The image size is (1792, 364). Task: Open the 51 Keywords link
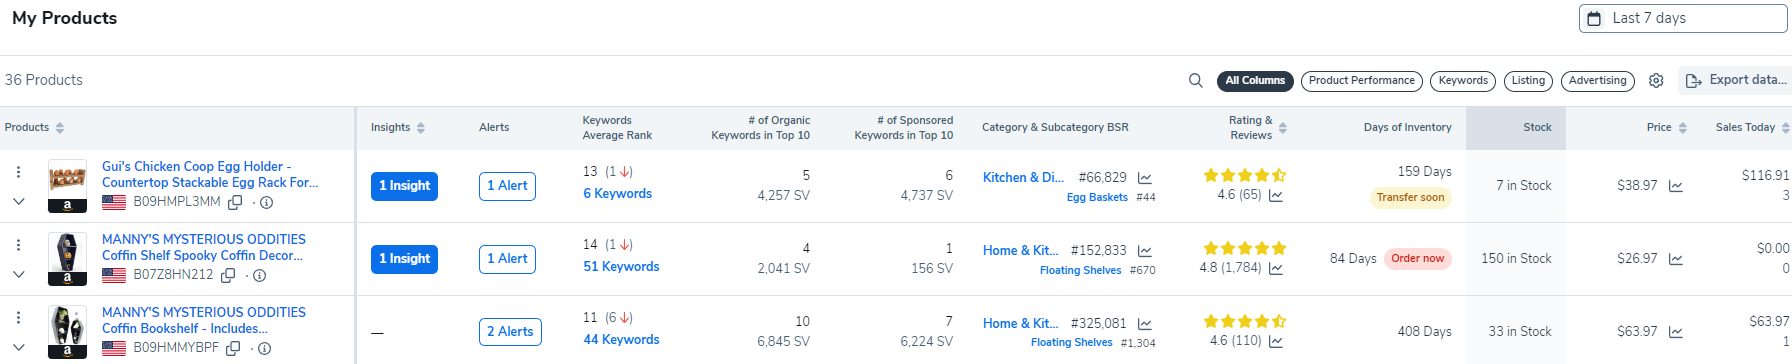(621, 267)
